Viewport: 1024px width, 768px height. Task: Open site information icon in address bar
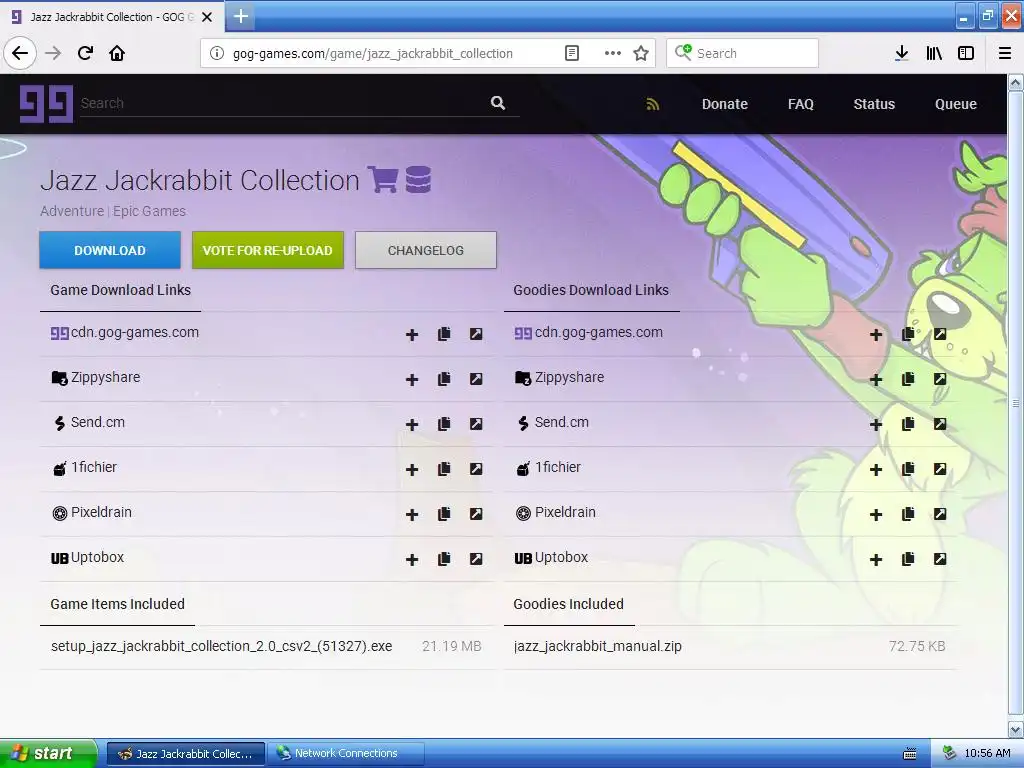coord(217,53)
